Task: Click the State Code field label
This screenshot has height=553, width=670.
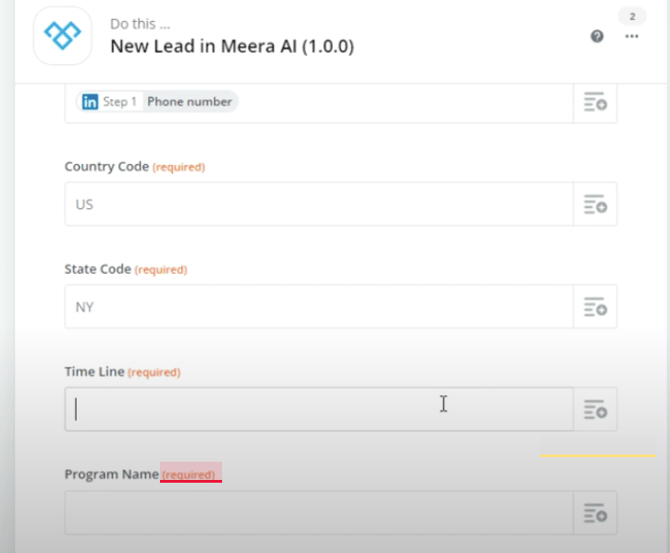Action: 98,269
